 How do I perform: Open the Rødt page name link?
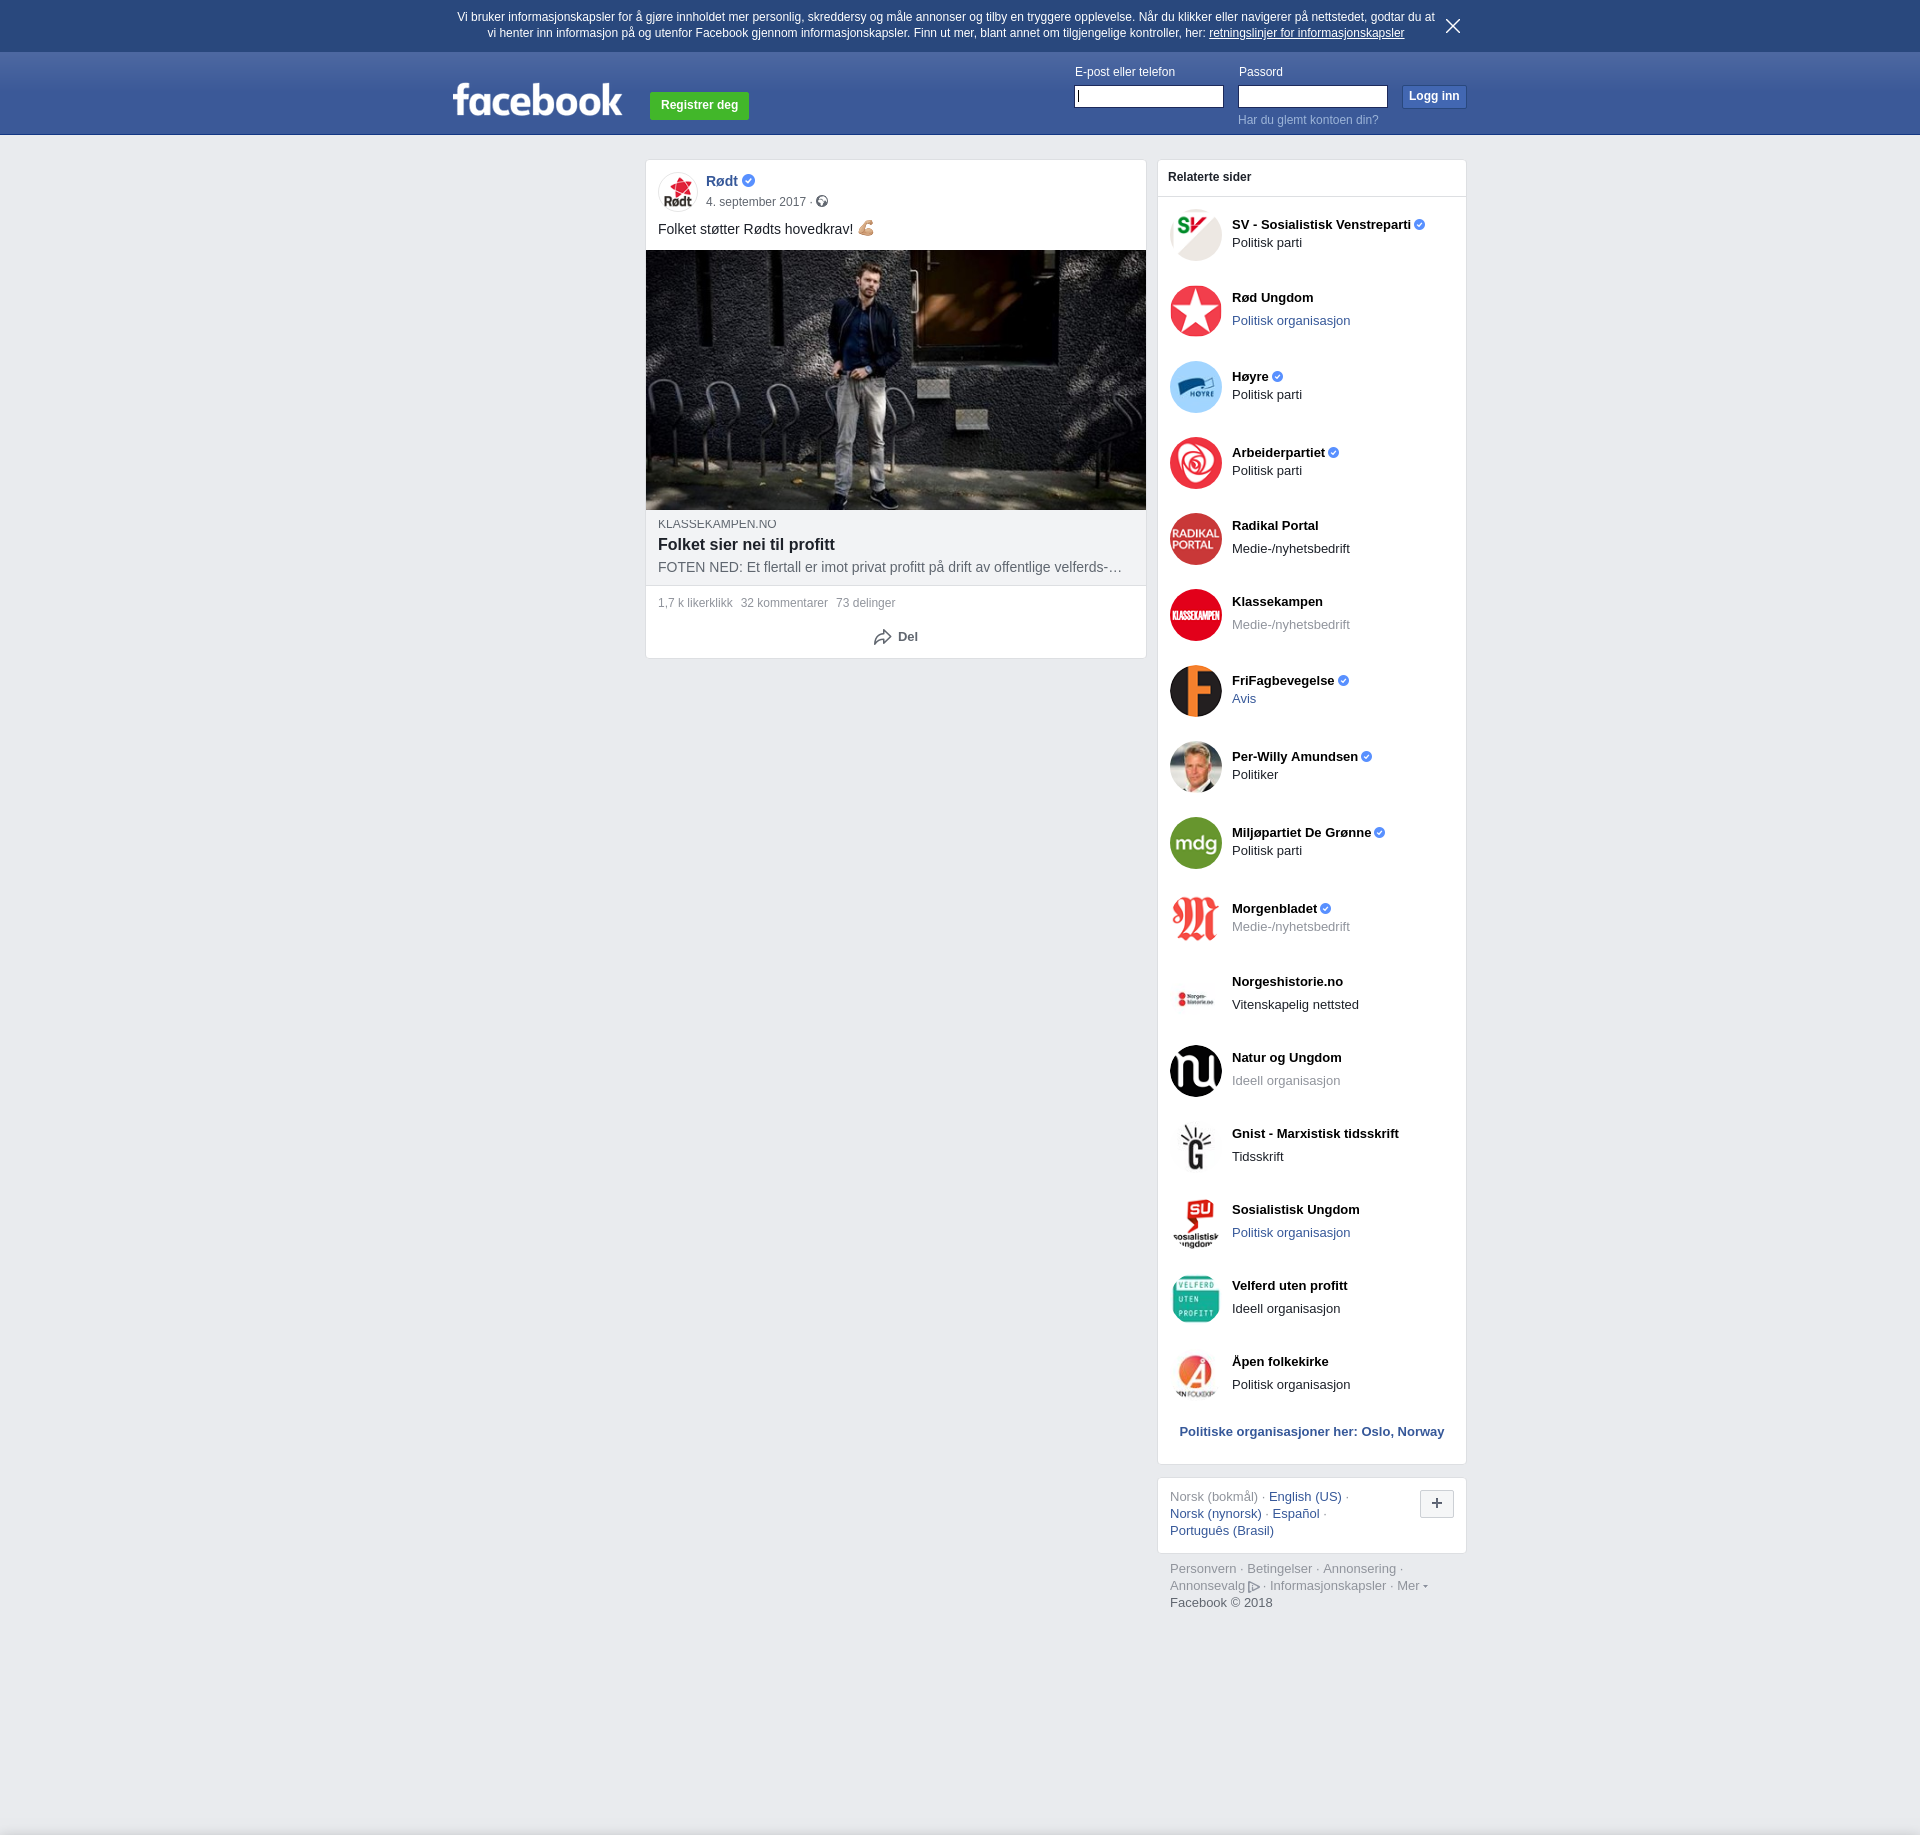722,181
